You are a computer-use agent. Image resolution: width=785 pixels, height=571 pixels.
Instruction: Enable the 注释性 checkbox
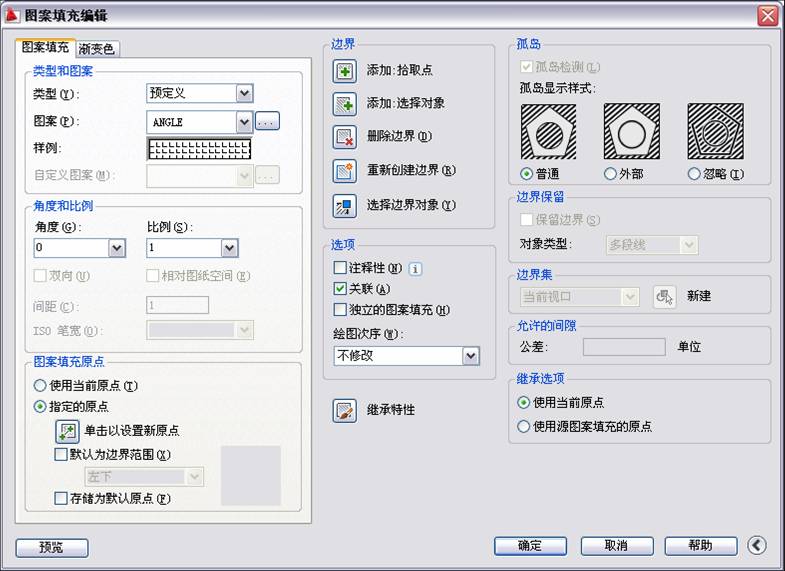341,268
